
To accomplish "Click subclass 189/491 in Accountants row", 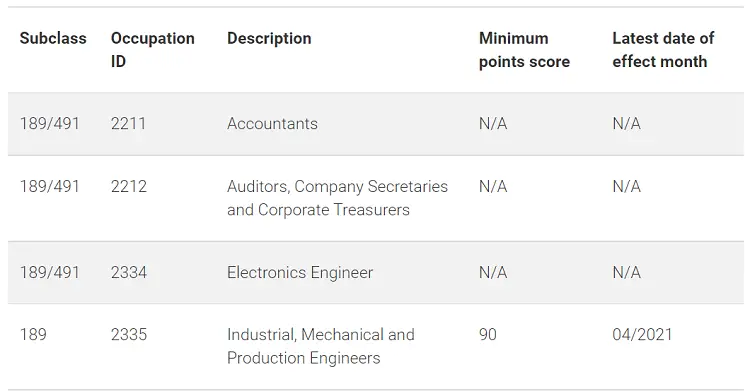I will 49,123.
